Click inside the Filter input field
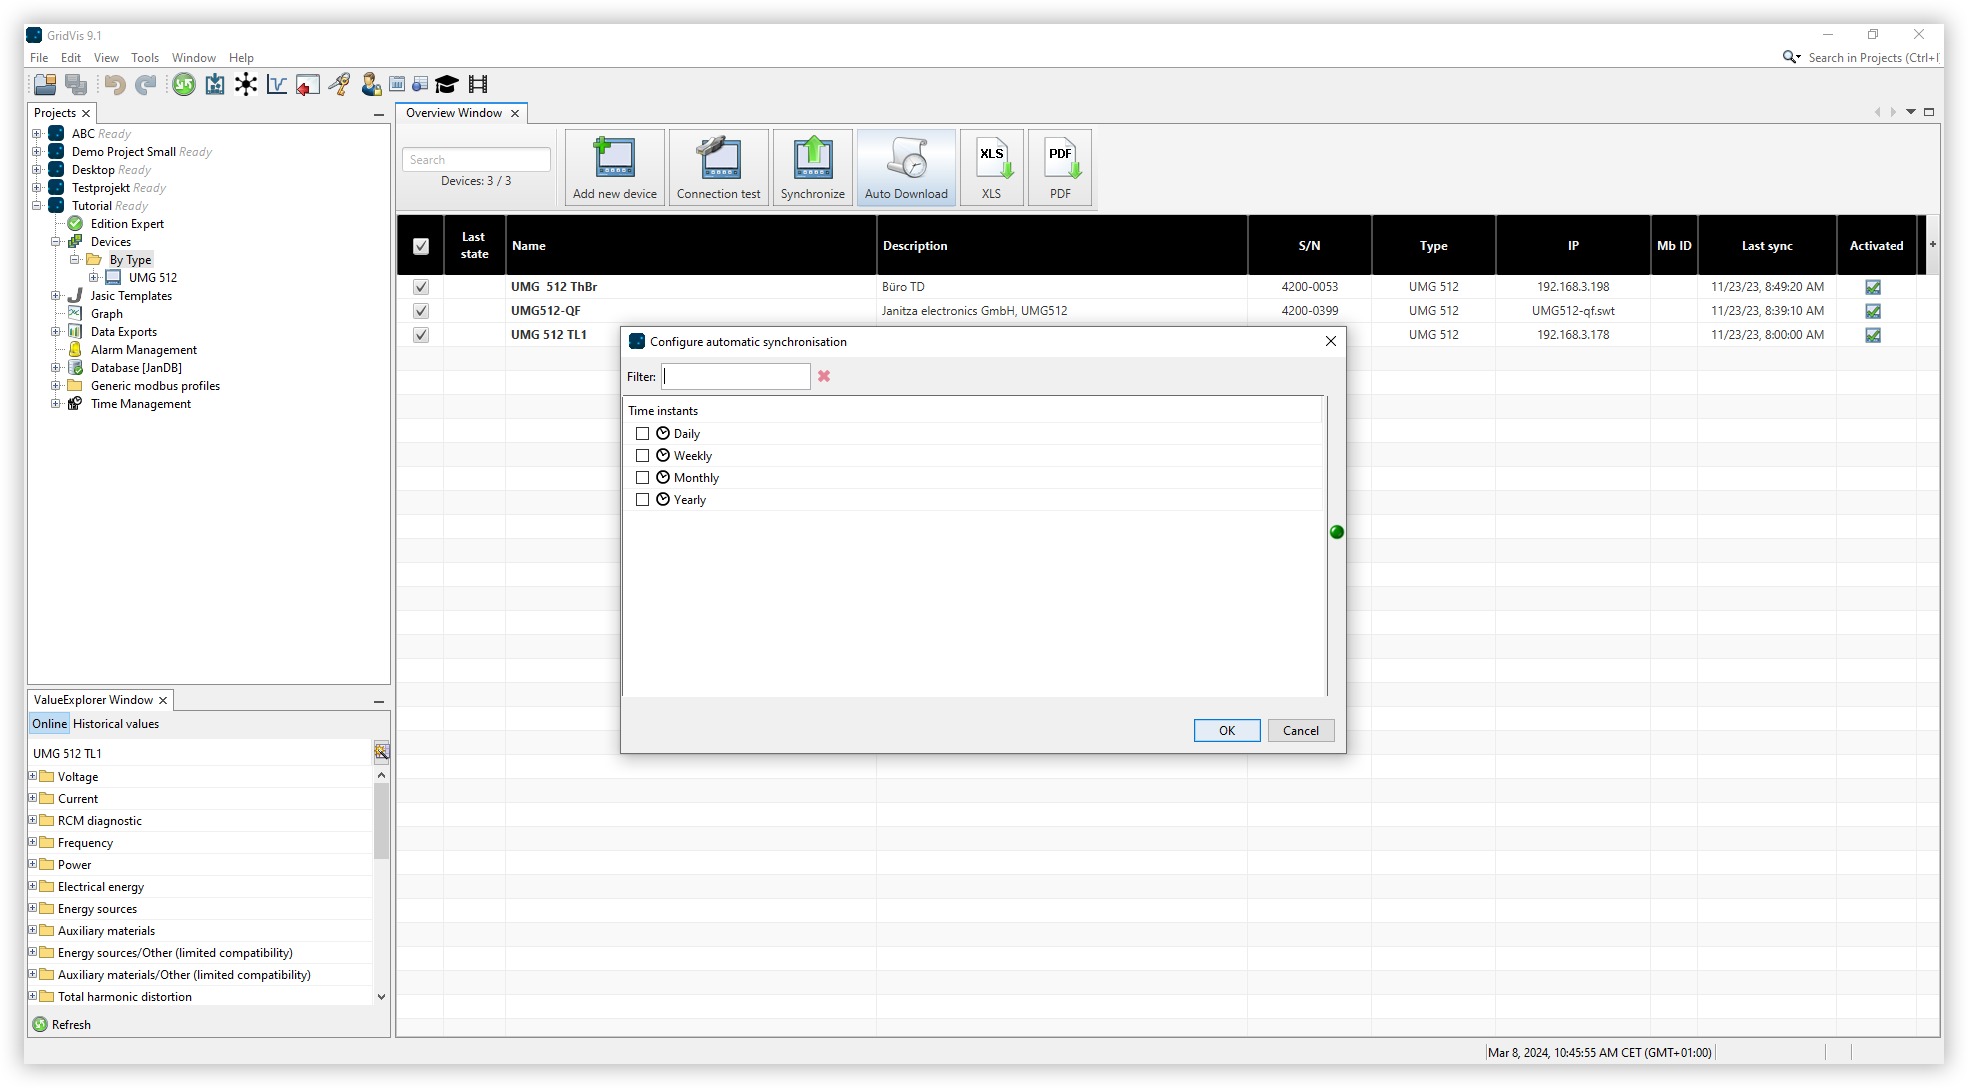The image size is (1968, 1088). pos(735,376)
